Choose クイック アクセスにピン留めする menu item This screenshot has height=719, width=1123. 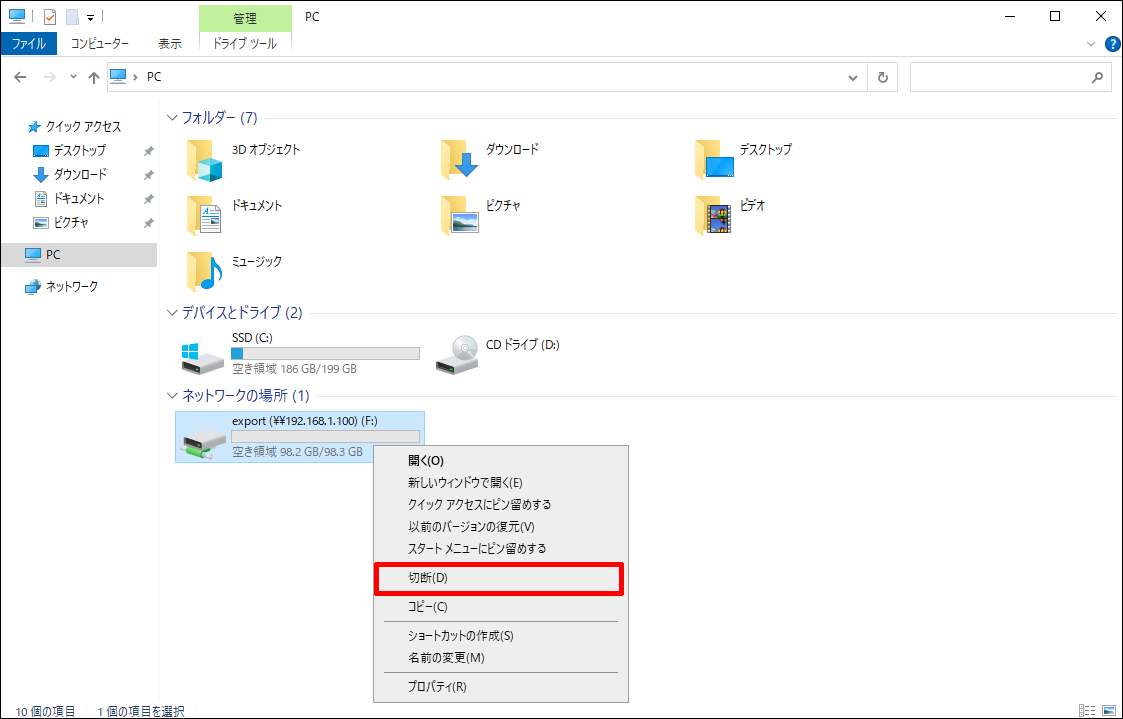(501, 504)
